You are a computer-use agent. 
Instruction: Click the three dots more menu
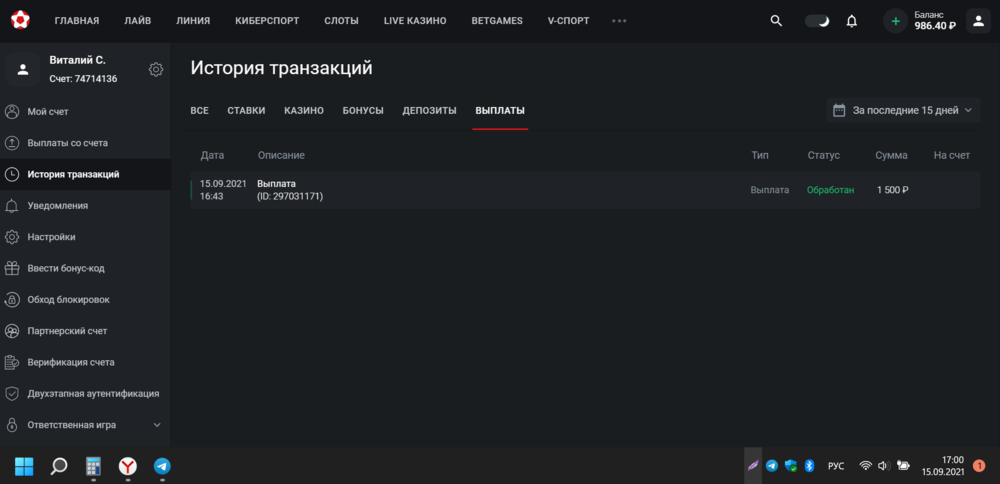coord(619,20)
